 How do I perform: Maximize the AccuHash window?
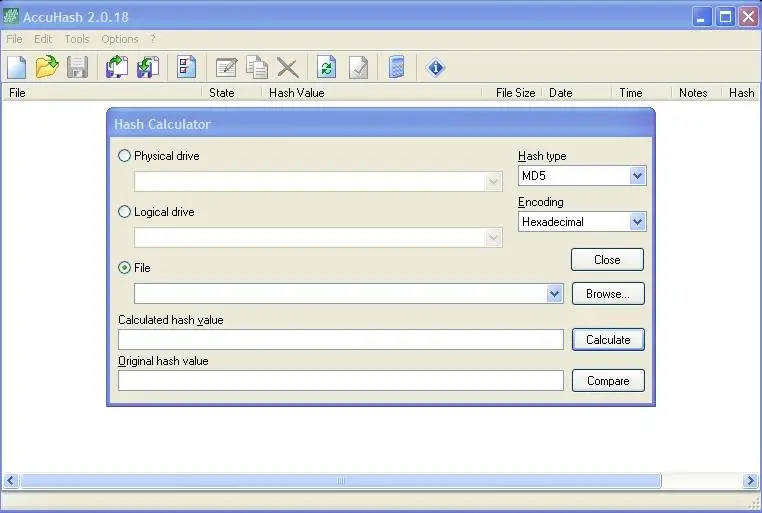point(725,17)
